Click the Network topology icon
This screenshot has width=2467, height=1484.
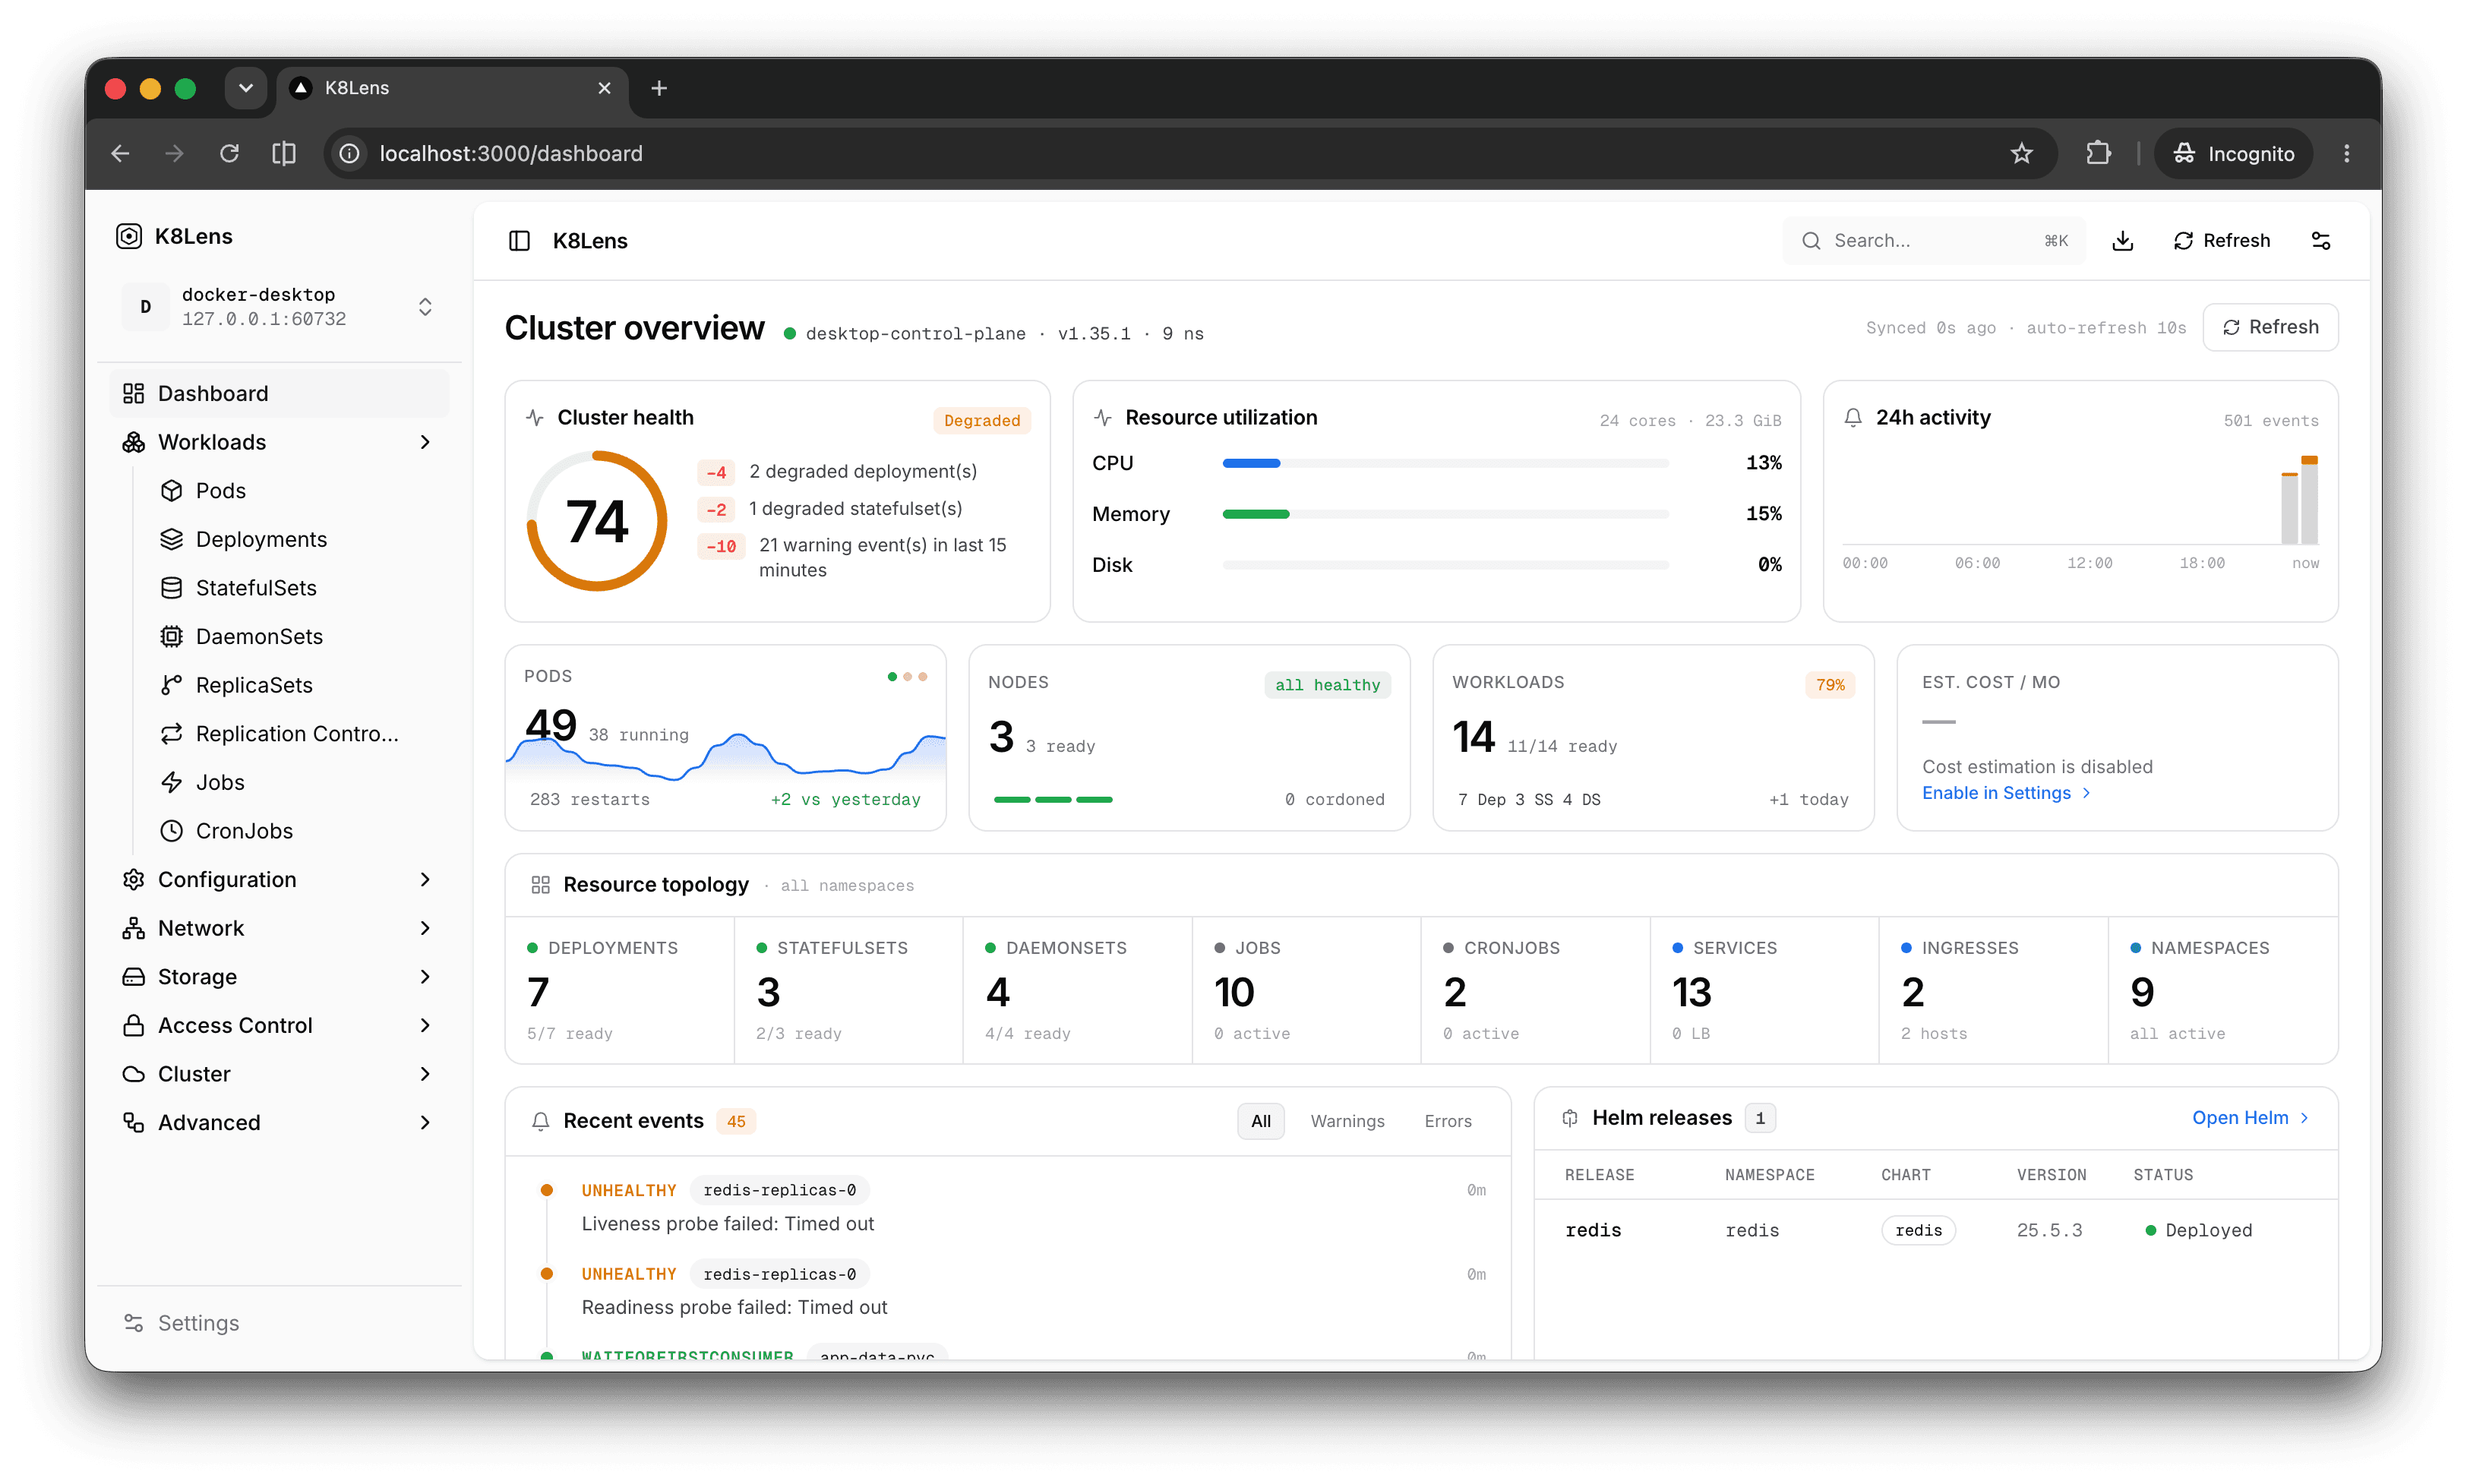[x=133, y=928]
